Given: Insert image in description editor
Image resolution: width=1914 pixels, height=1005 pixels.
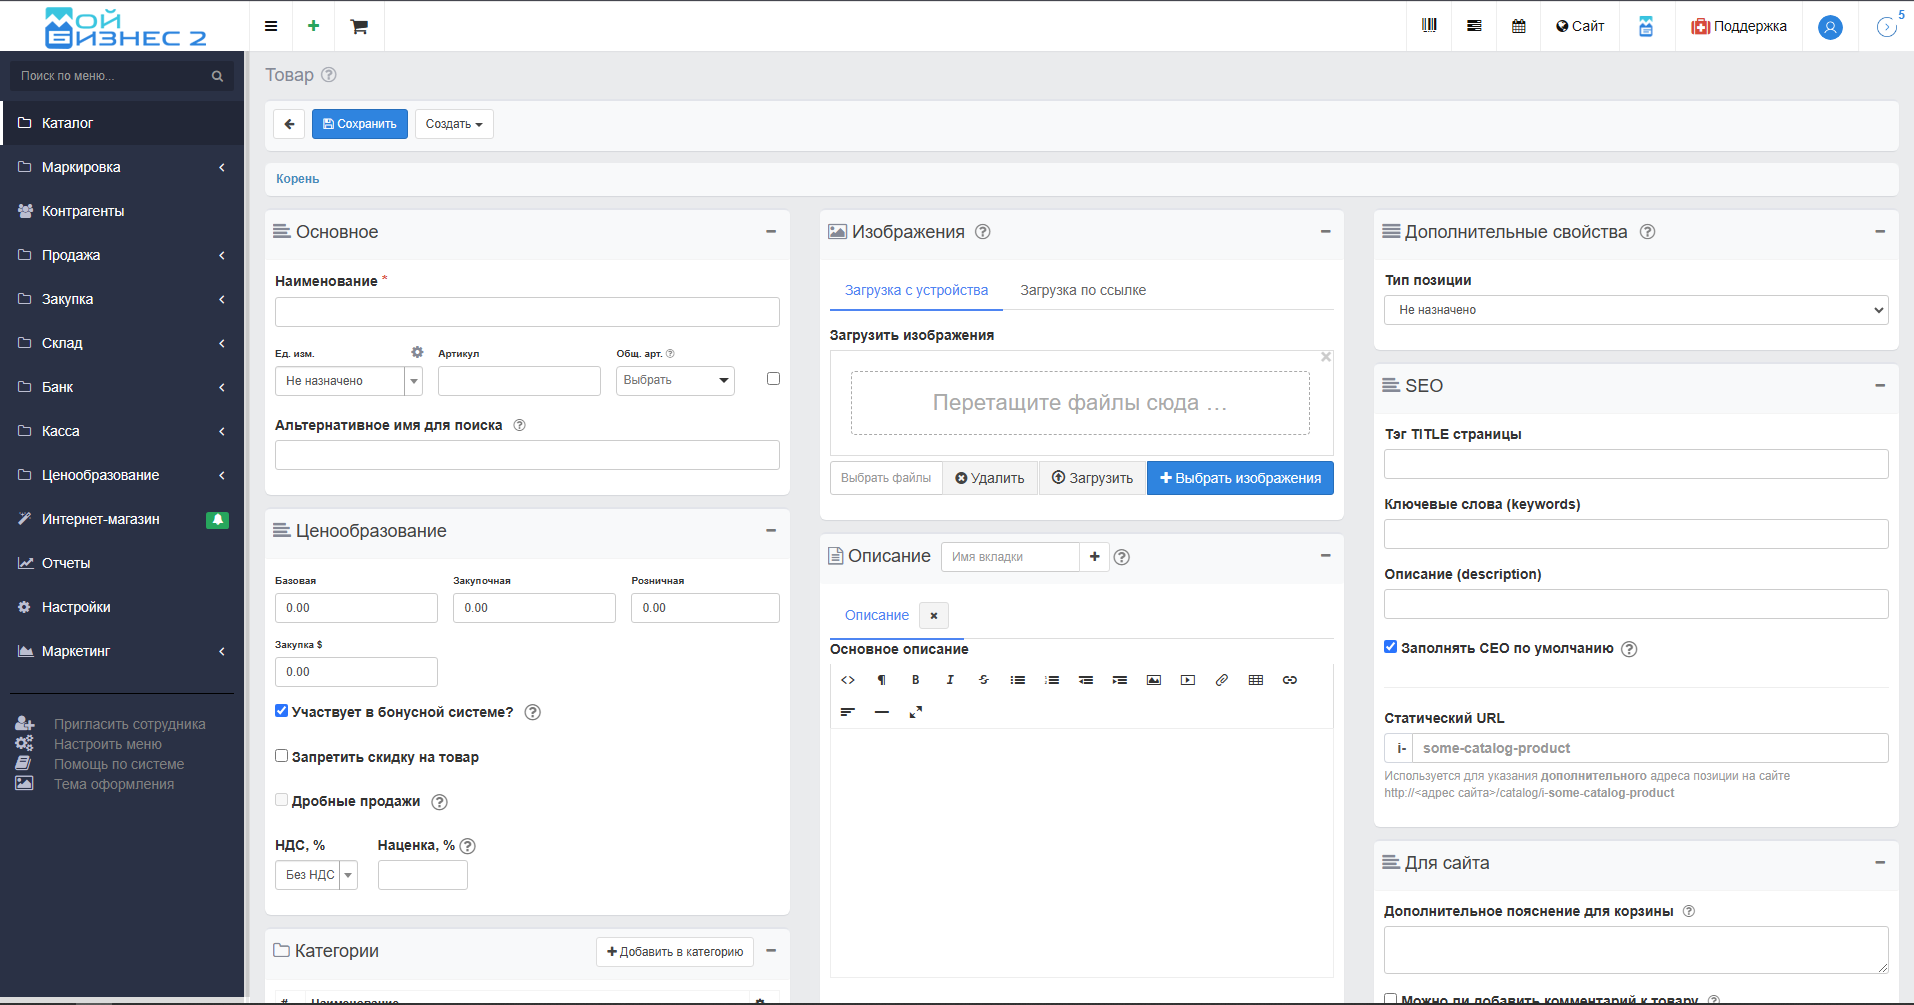Looking at the screenshot, I should [x=1154, y=680].
